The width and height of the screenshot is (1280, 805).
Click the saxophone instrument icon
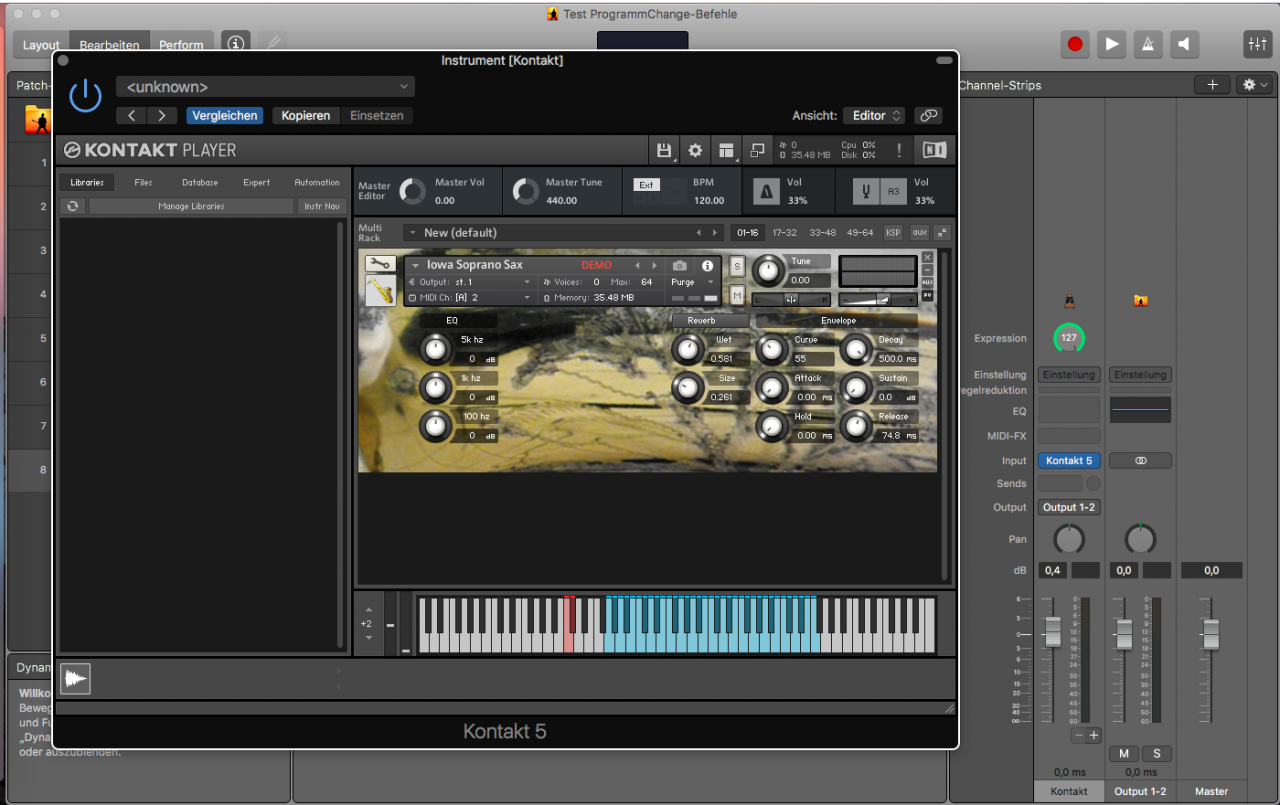coord(379,290)
